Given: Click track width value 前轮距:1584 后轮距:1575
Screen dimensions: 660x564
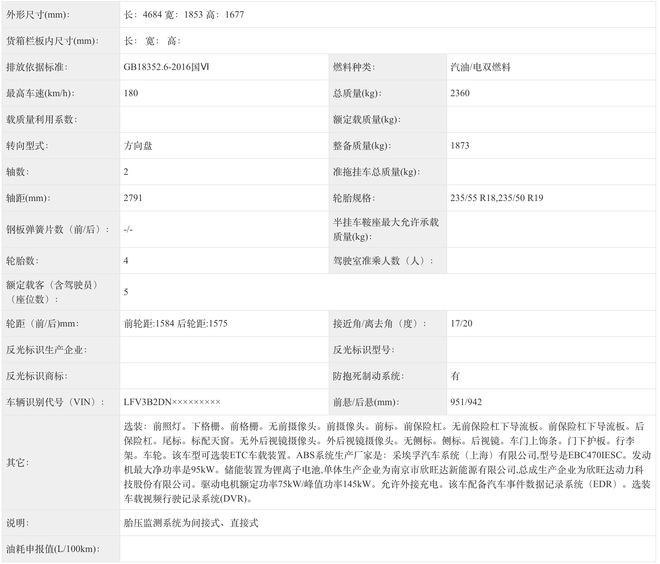Looking at the screenshot, I should pyautogui.click(x=176, y=324).
